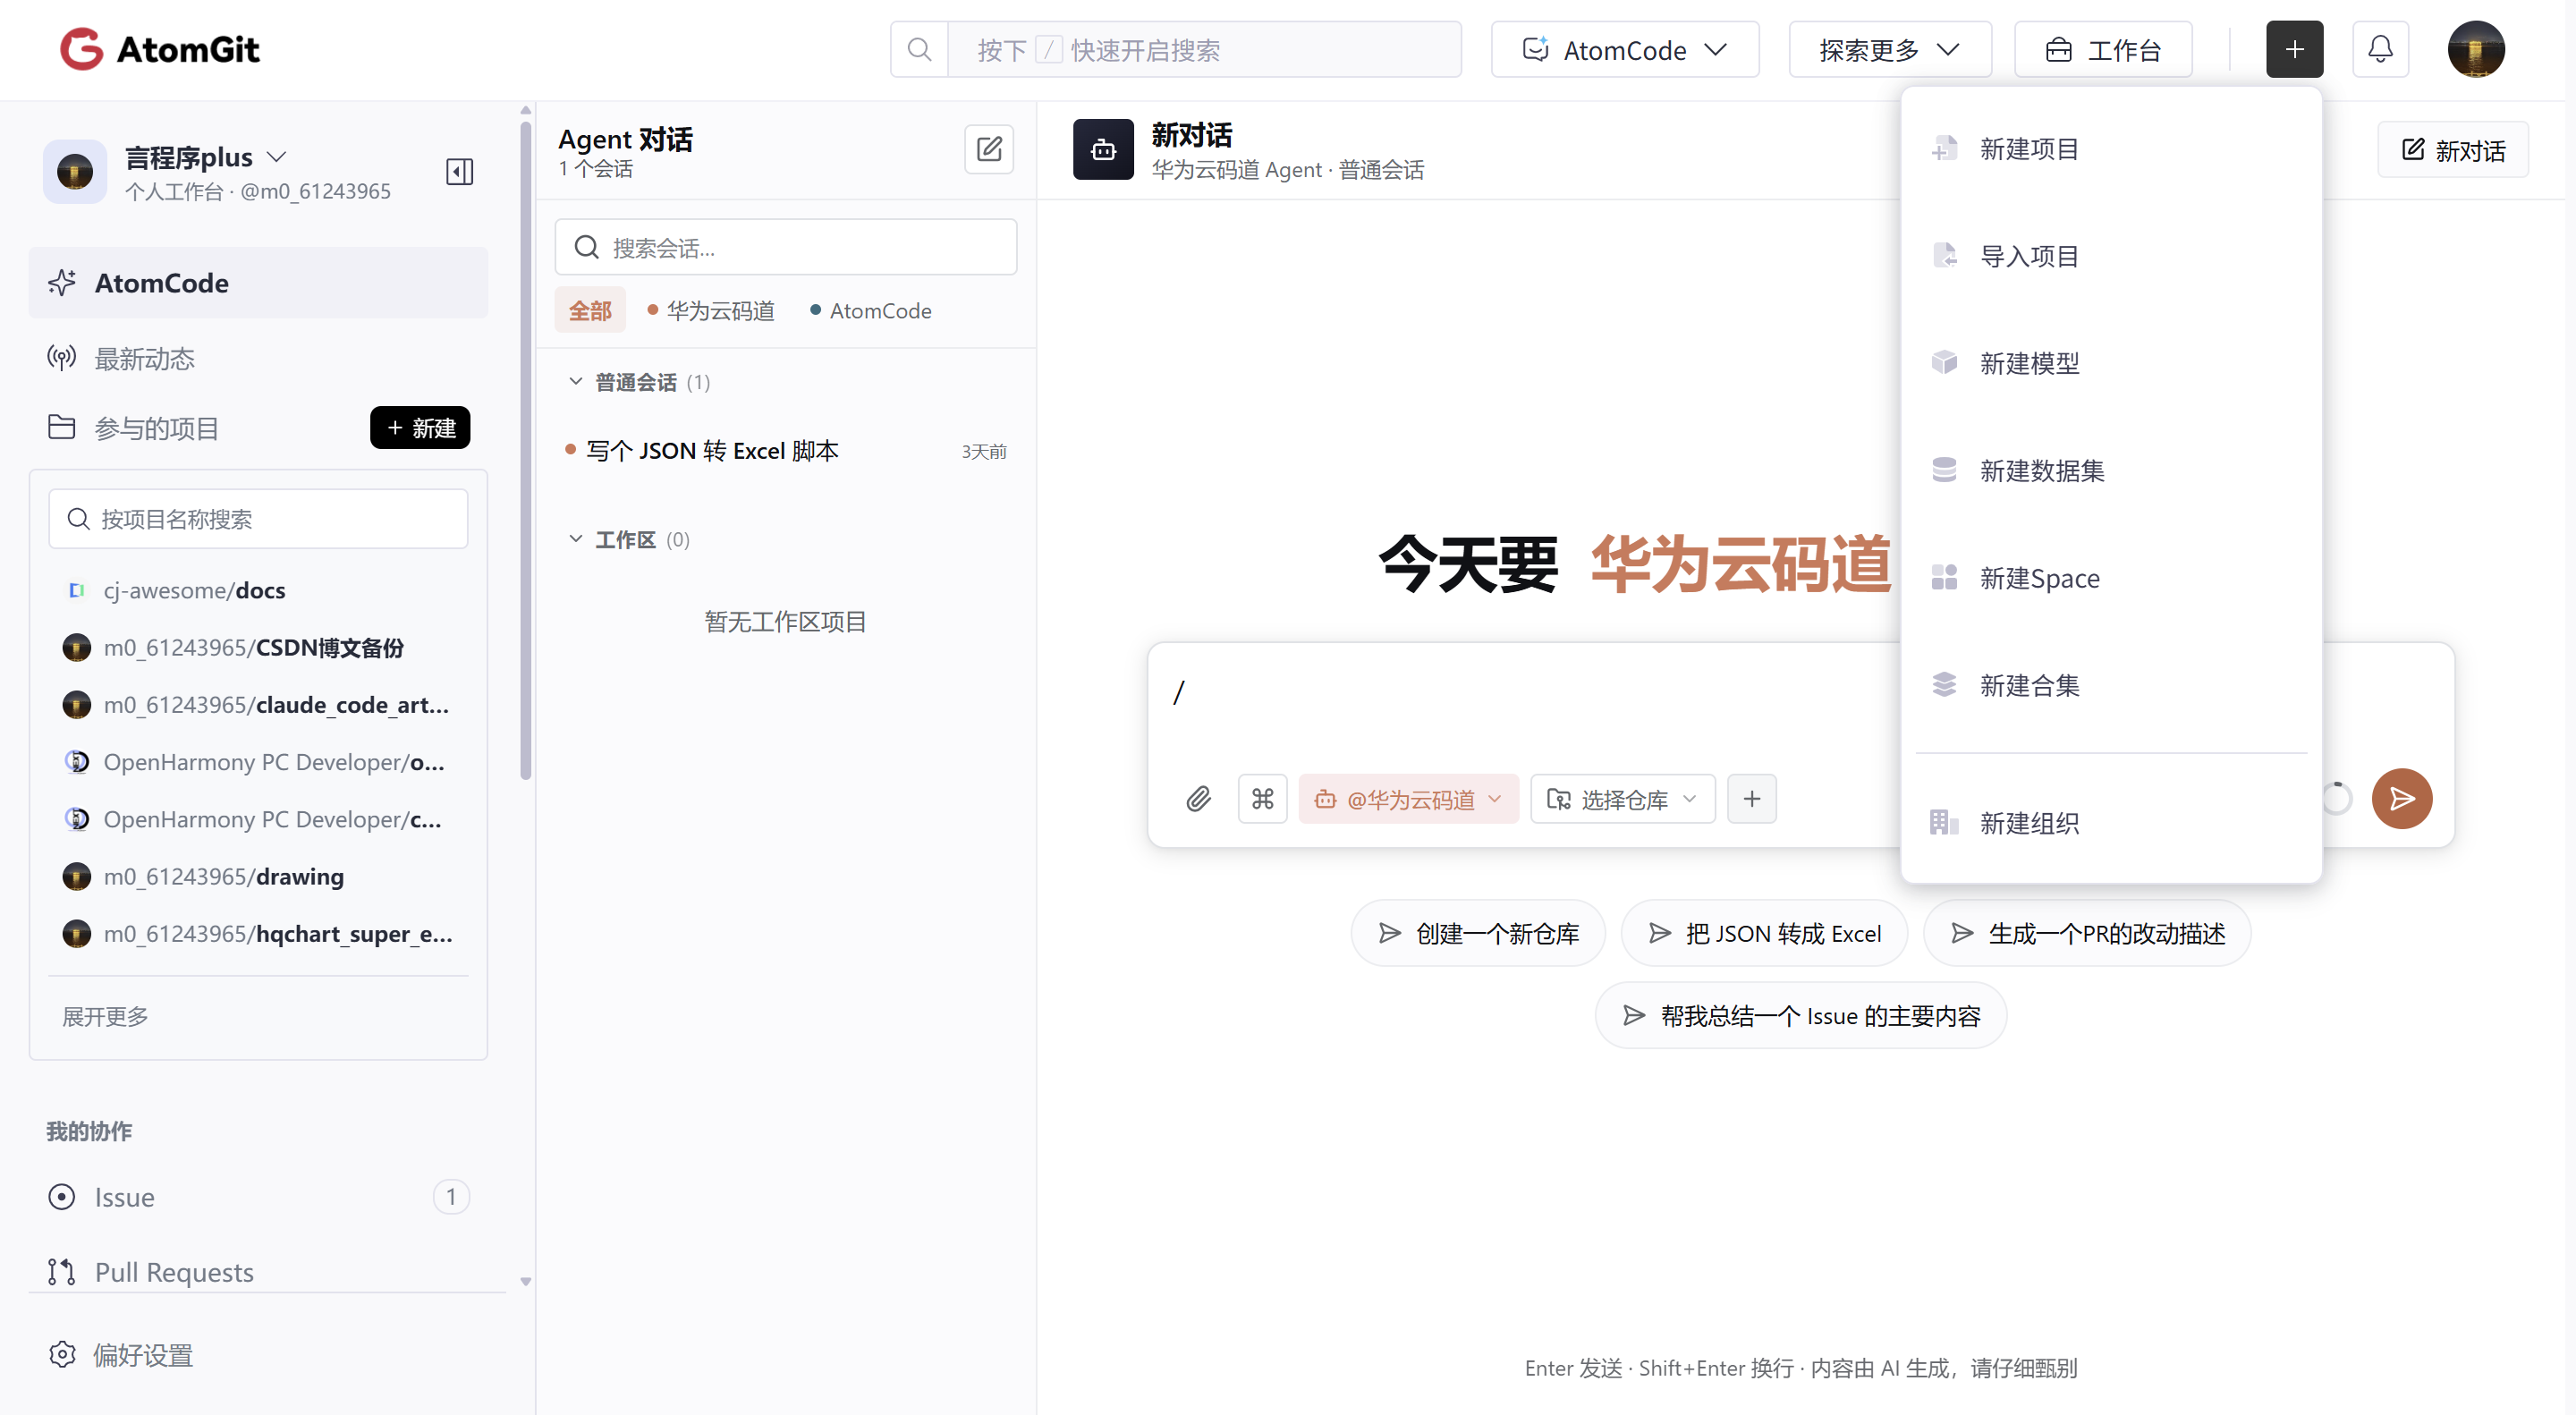
Task: Choose 导入项目 from the menu
Action: (x=2110, y=256)
